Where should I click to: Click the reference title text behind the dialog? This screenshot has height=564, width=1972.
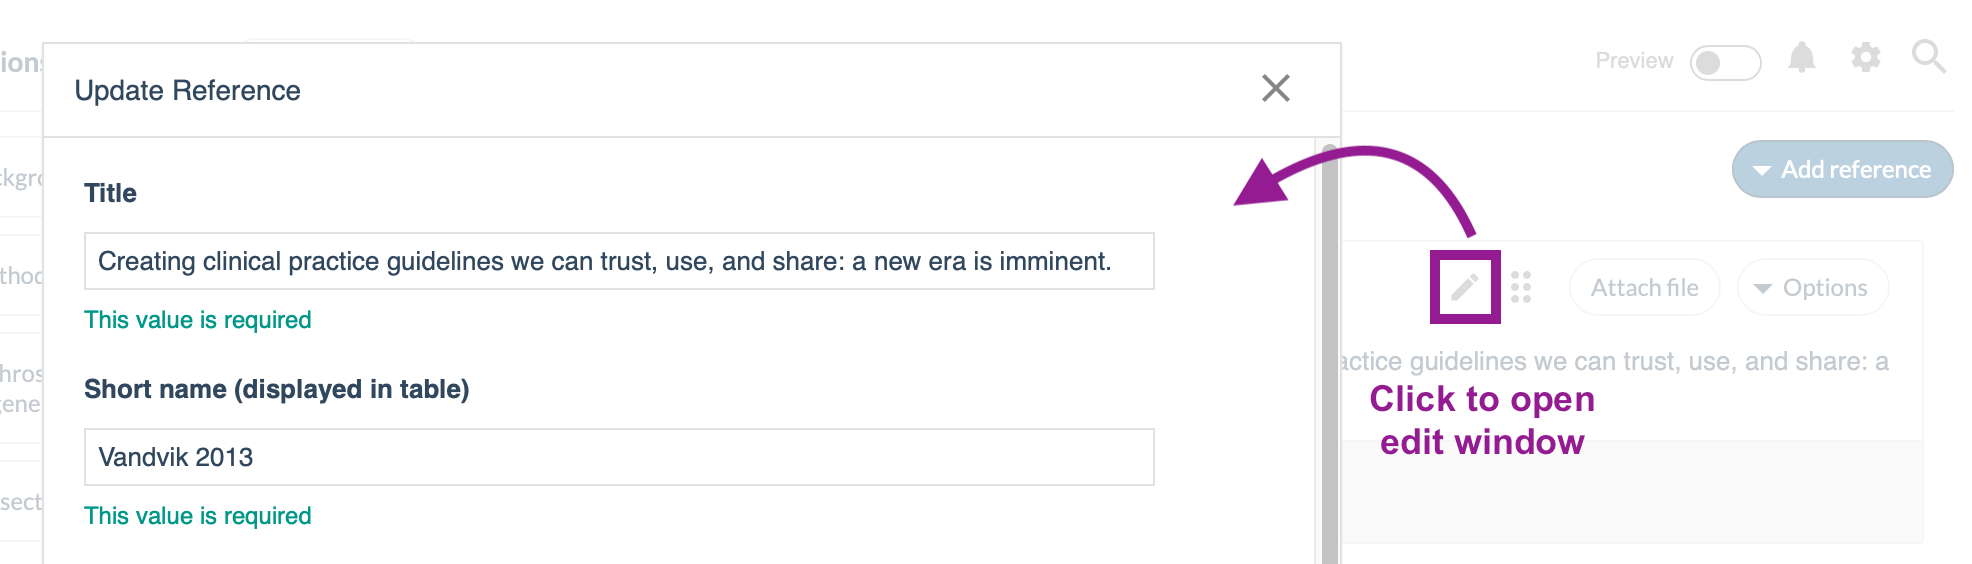[1614, 361]
